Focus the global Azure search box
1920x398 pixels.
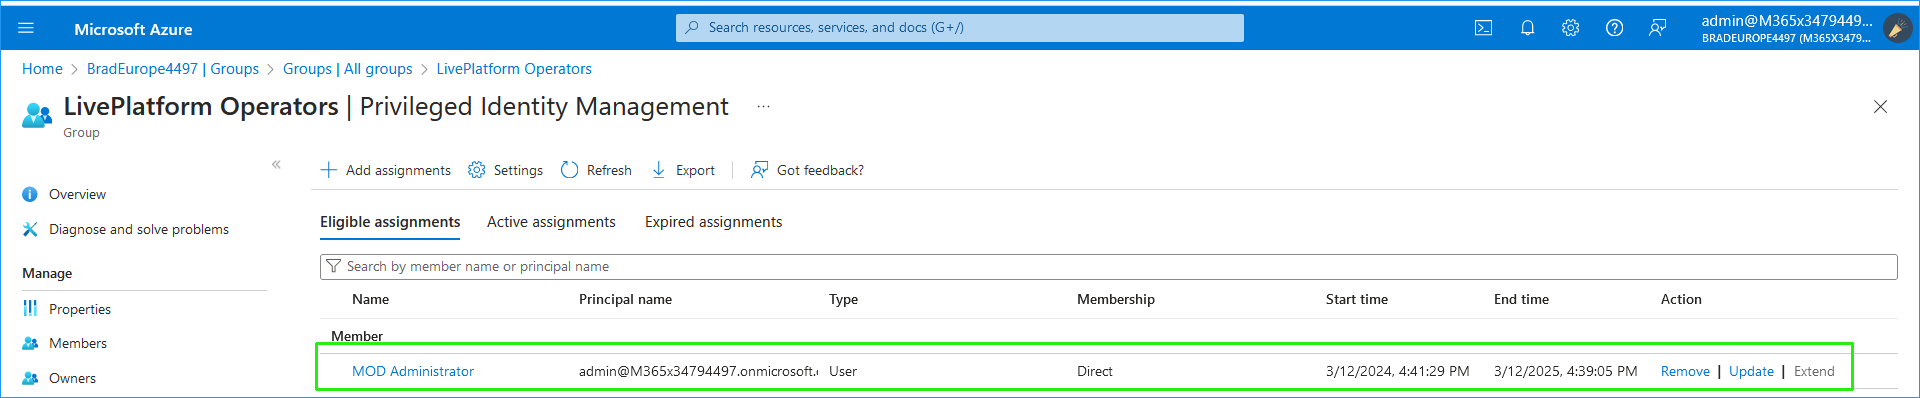tap(960, 28)
